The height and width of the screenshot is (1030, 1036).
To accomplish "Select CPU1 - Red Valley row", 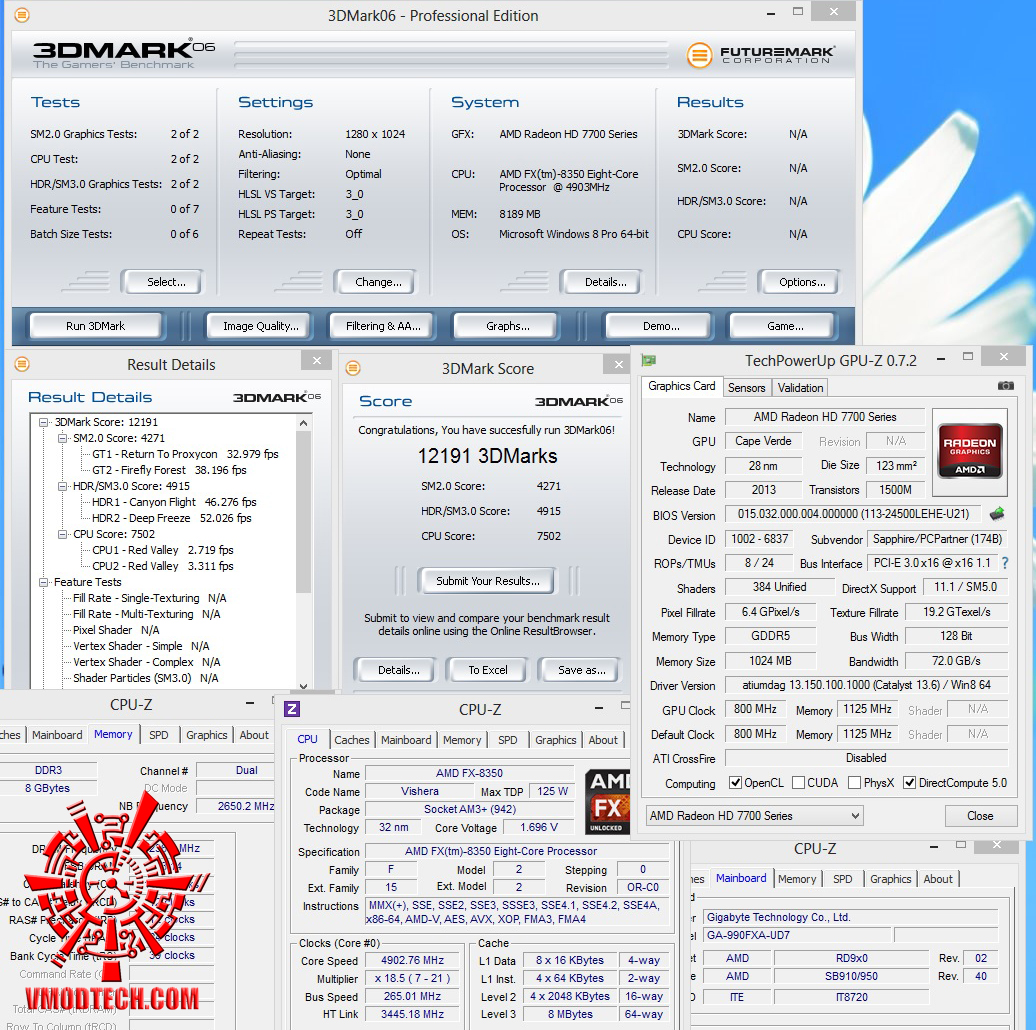I will (163, 550).
